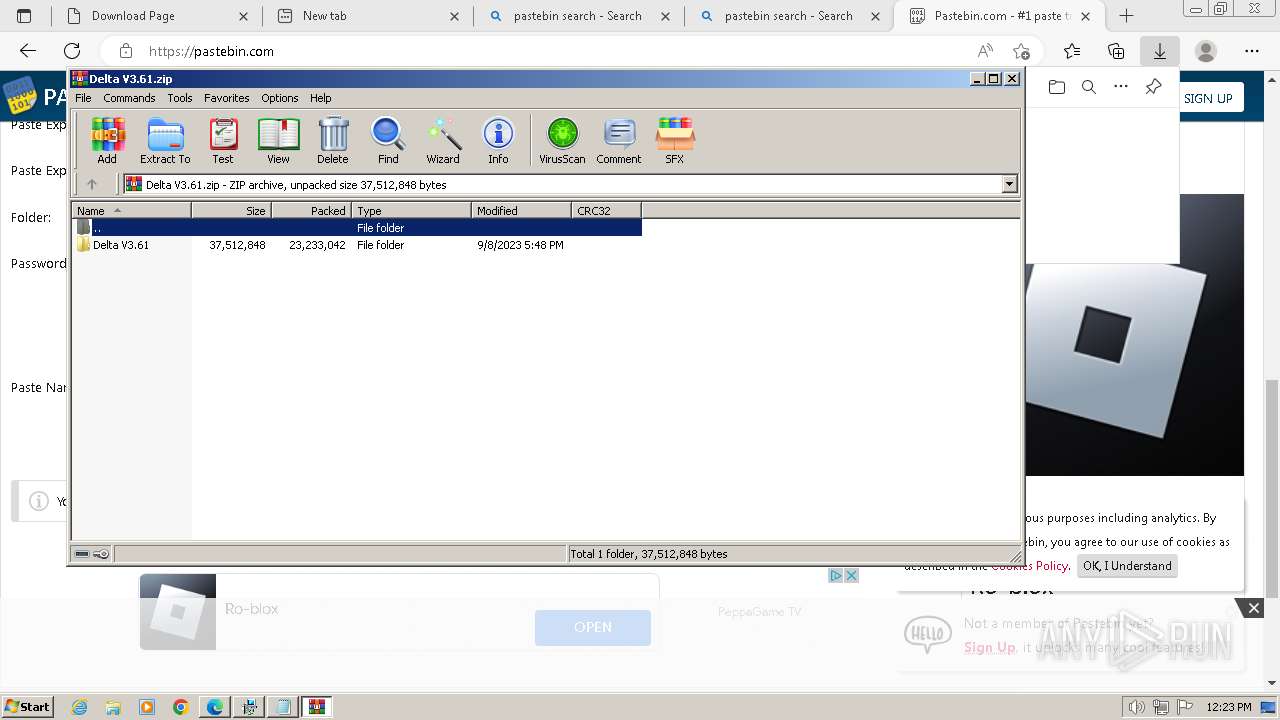This screenshot has width=1280, height=720.
Task: Open the Find magnifier tool
Action: [x=388, y=140]
